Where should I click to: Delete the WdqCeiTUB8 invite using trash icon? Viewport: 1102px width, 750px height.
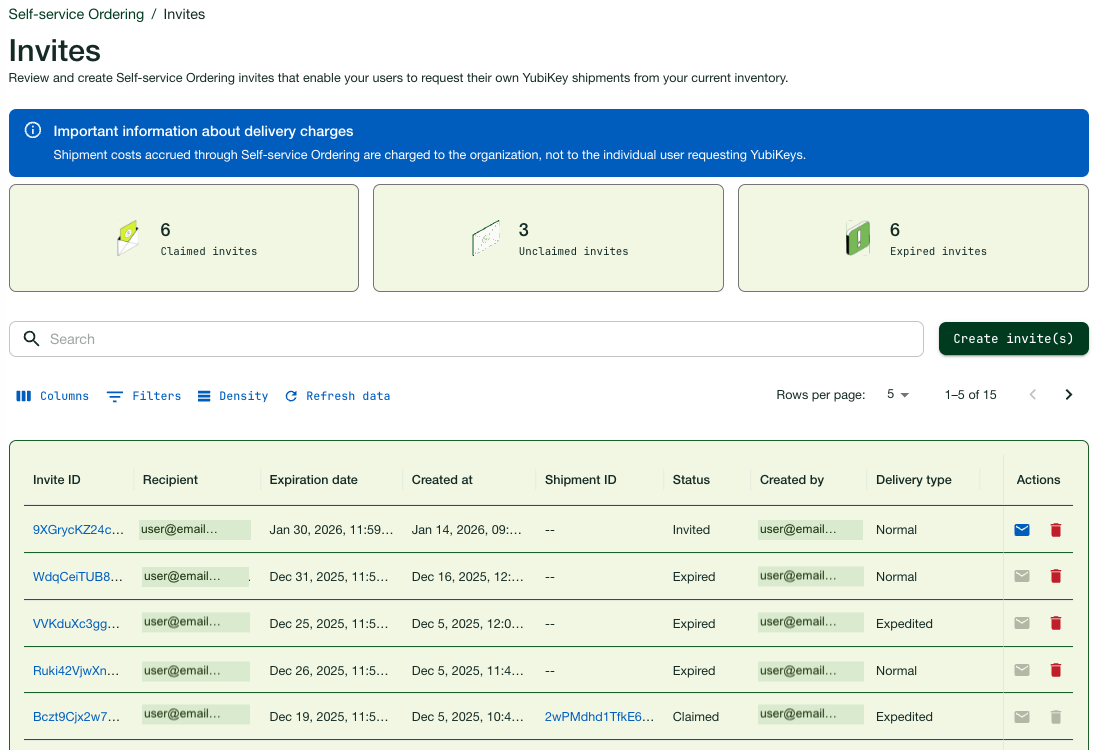(1055, 577)
